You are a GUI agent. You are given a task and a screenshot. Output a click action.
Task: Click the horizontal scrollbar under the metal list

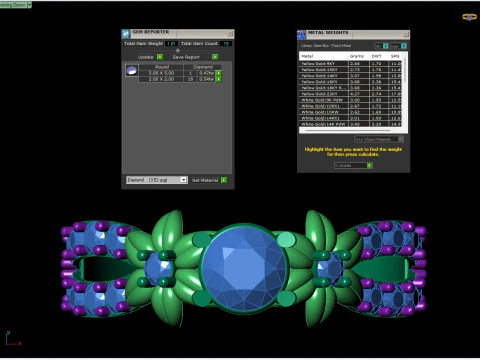pos(348,130)
